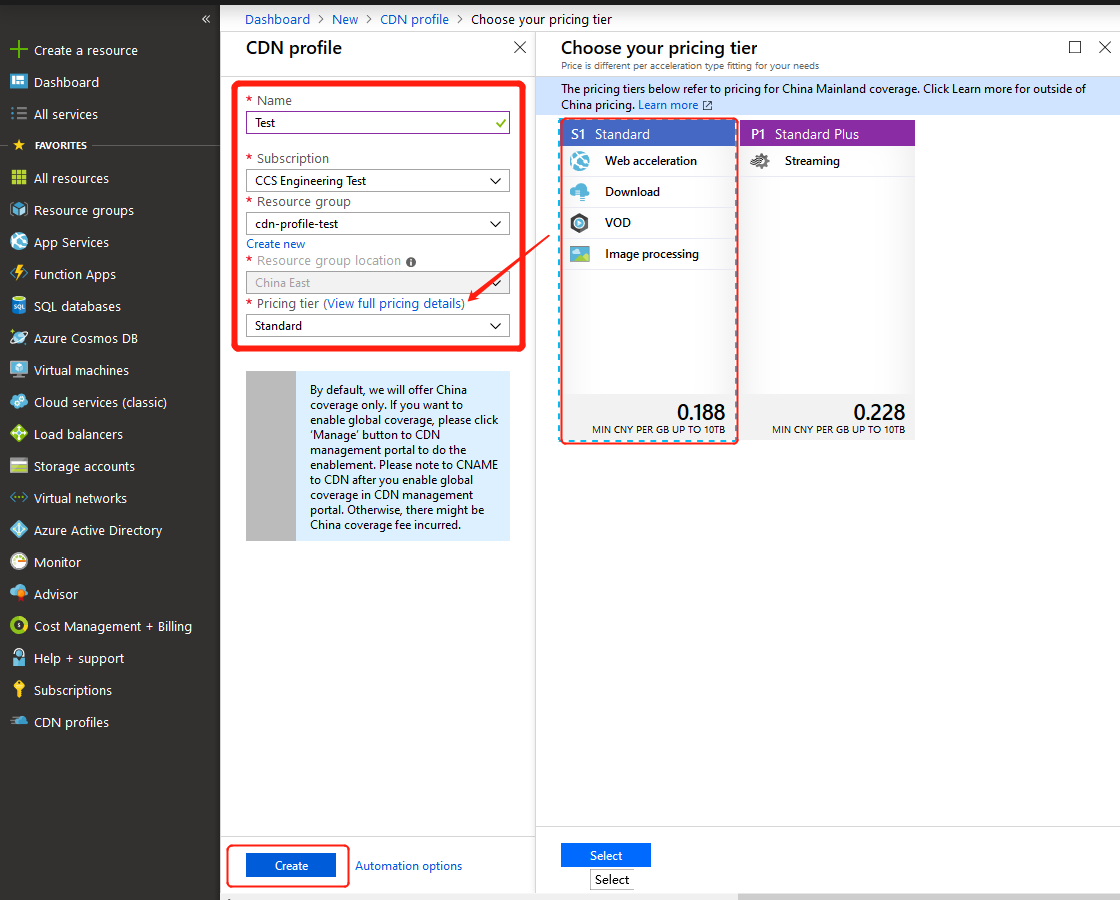Click the Name input field containing Test
1120x900 pixels.
377,123
